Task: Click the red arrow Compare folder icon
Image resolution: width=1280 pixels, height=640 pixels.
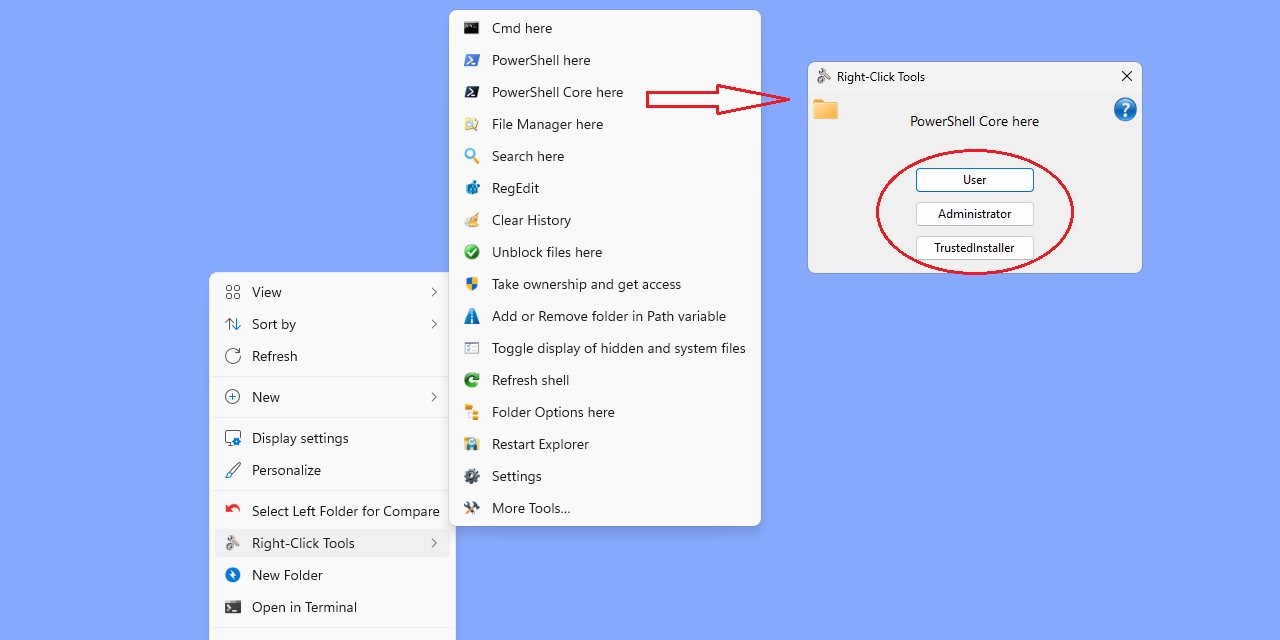Action: tap(233, 510)
